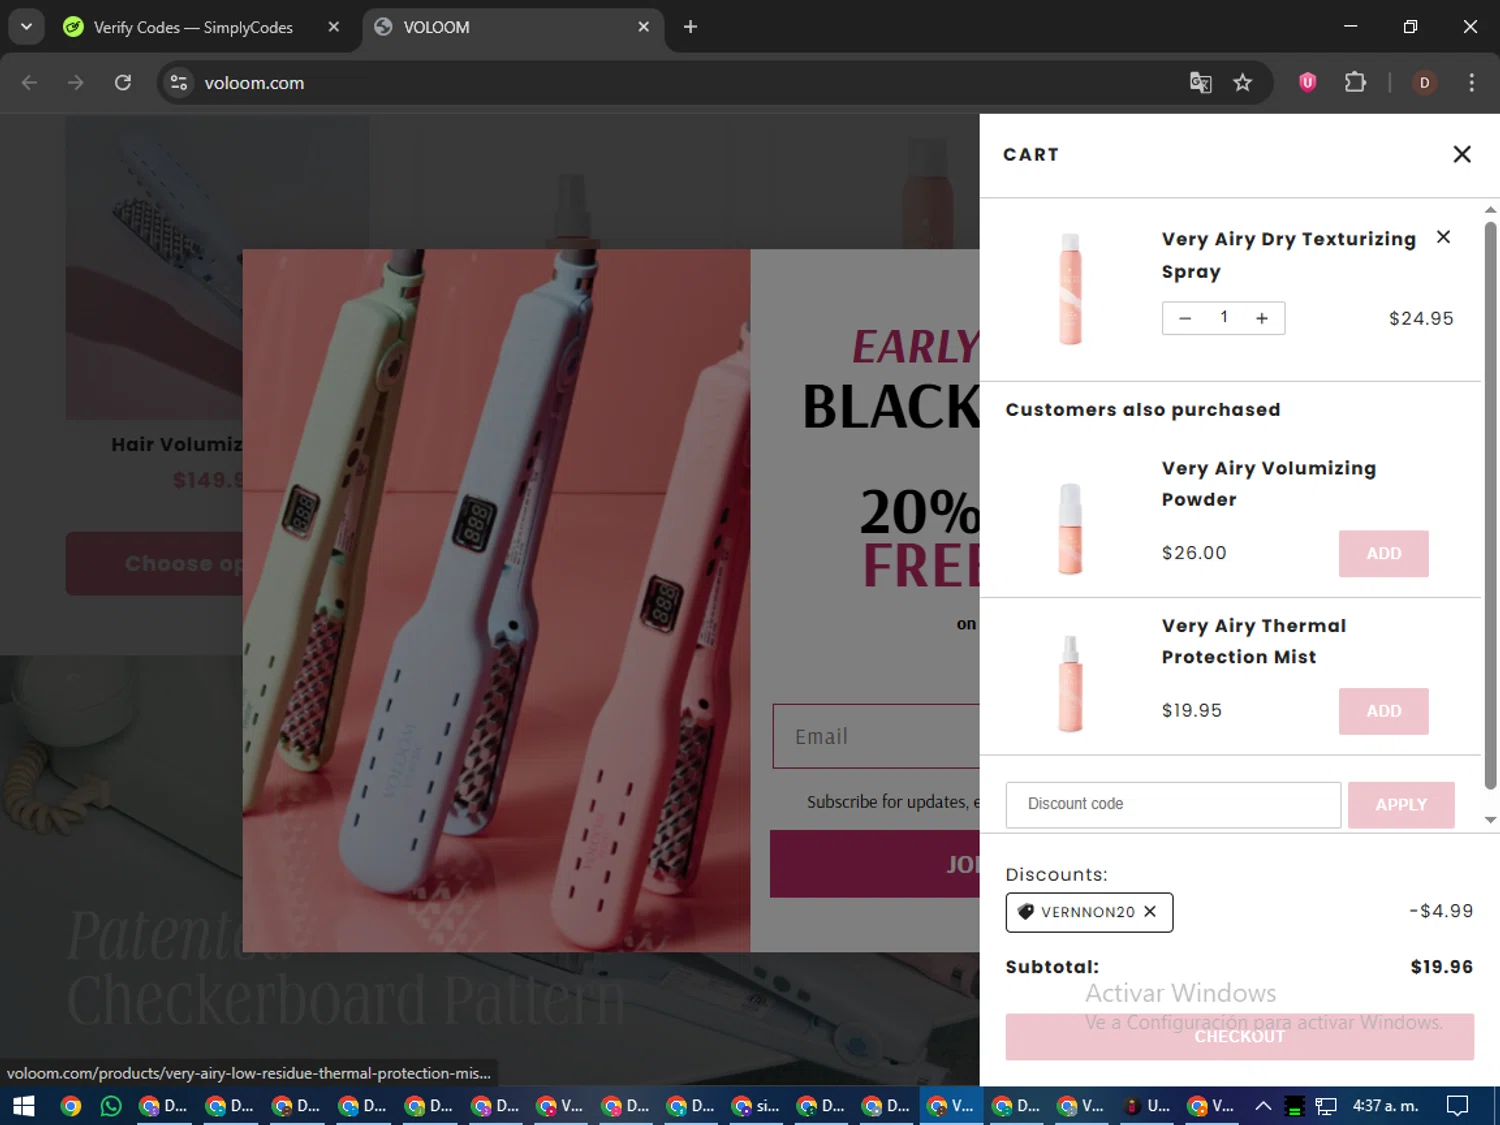Viewport: 1500px width, 1125px height.
Task: Launch the first unlabeled Chrome taskbar icon
Action: 70,1106
